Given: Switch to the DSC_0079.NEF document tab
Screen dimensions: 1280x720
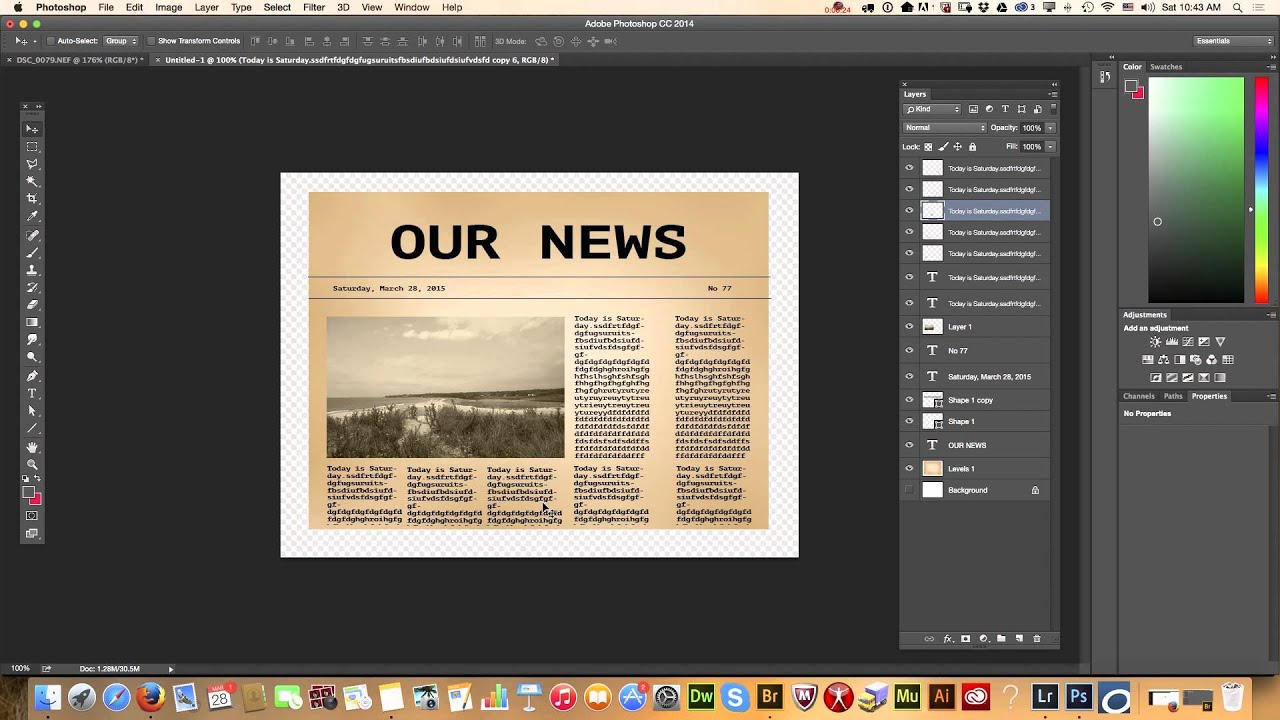Looking at the screenshot, I should (x=76, y=60).
